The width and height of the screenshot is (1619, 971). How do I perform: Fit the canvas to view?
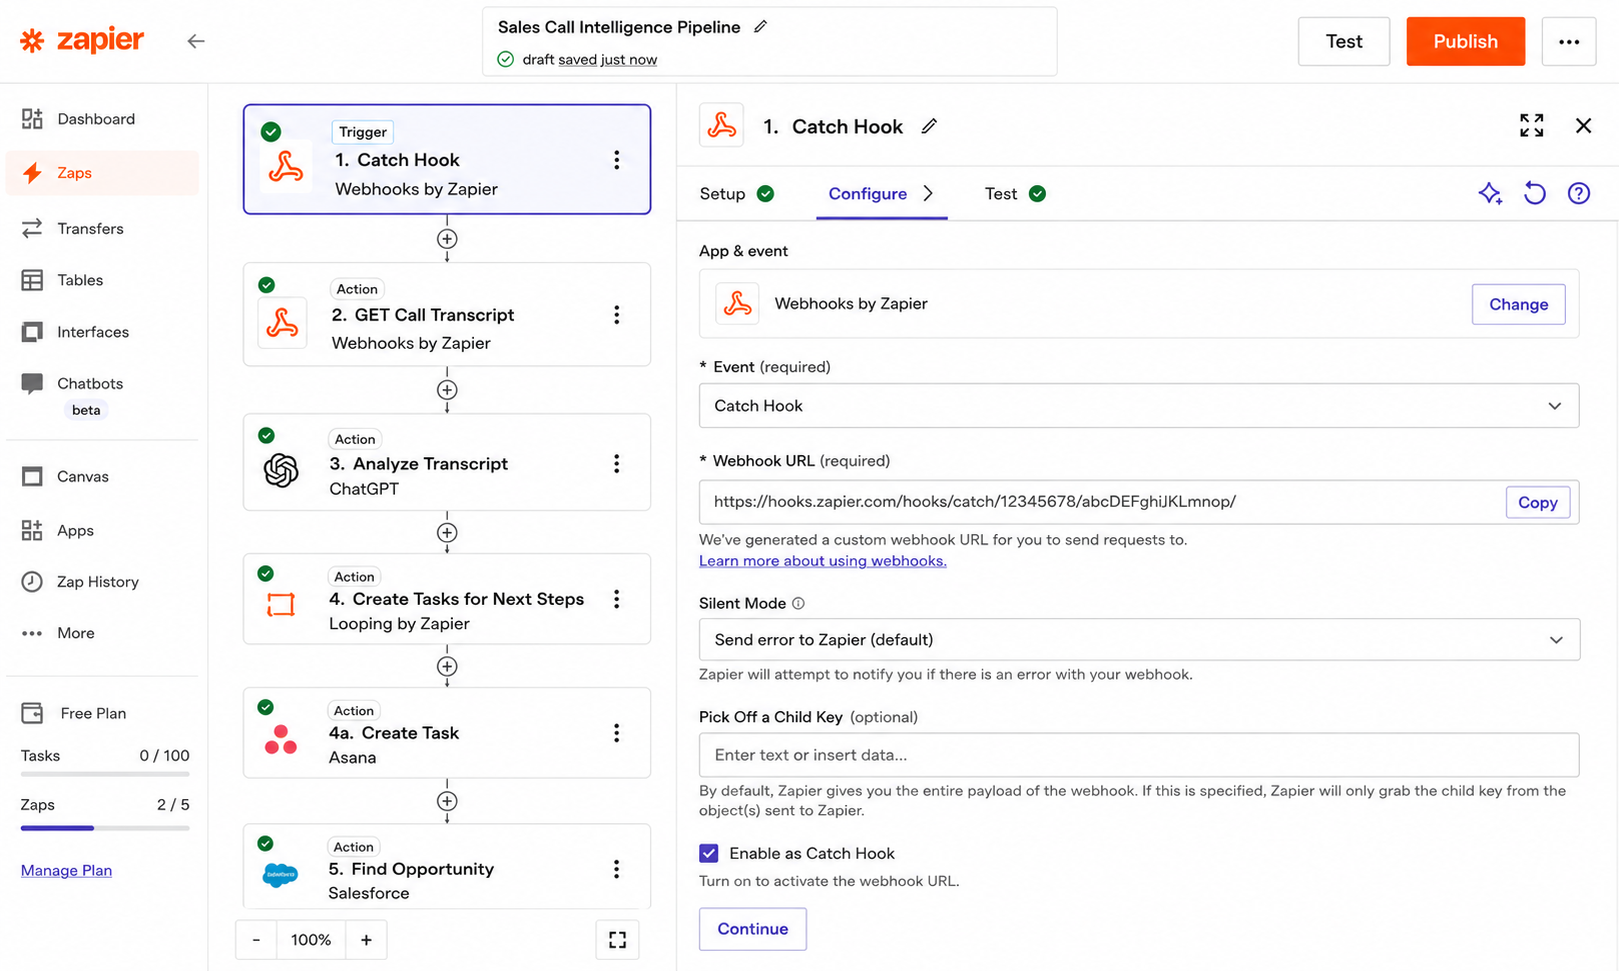pos(617,940)
